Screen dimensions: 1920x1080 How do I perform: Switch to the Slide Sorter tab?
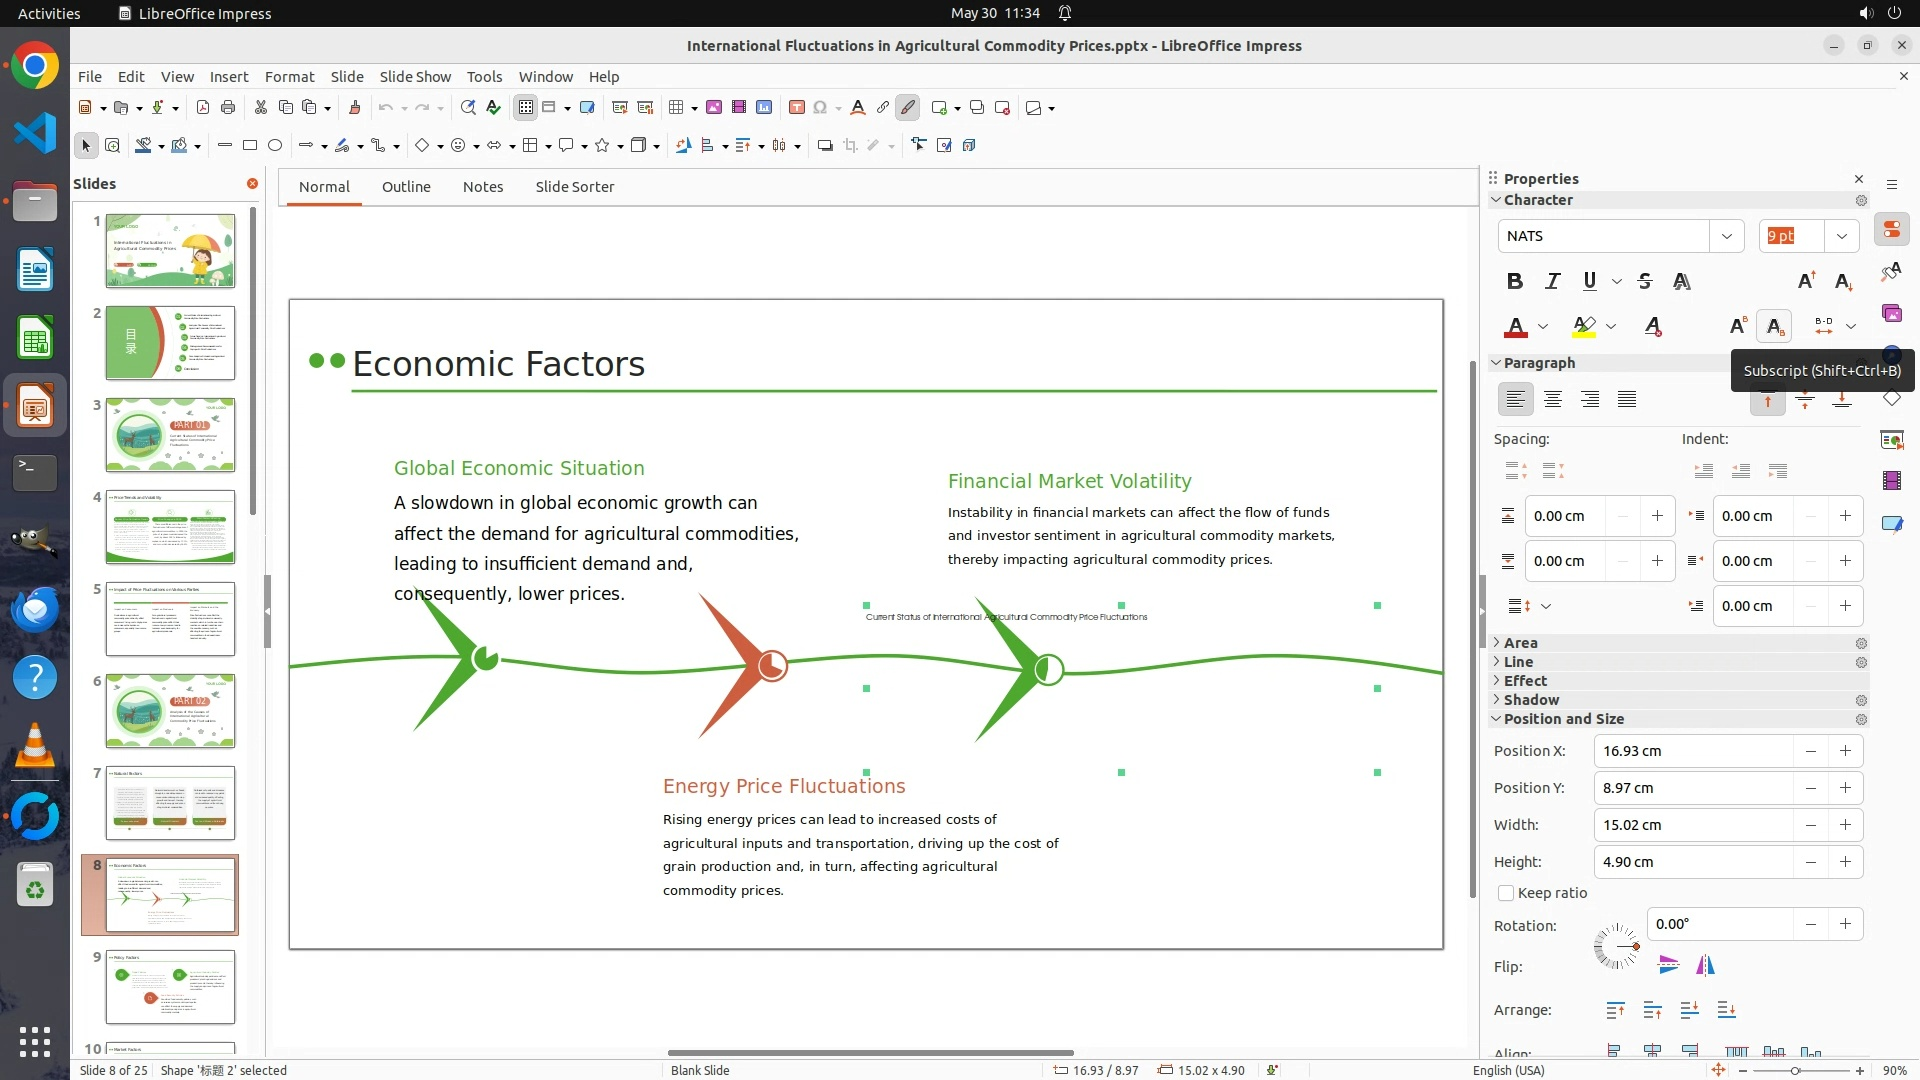574,187
